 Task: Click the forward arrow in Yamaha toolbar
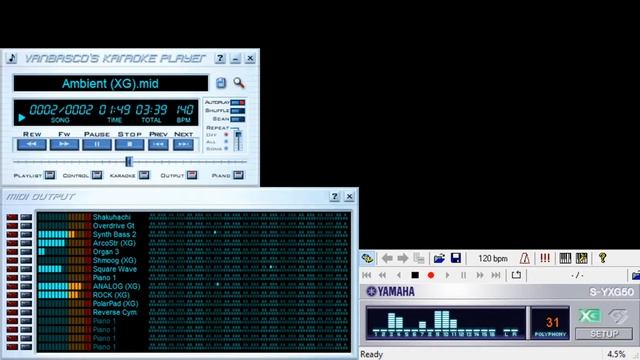point(403,258)
